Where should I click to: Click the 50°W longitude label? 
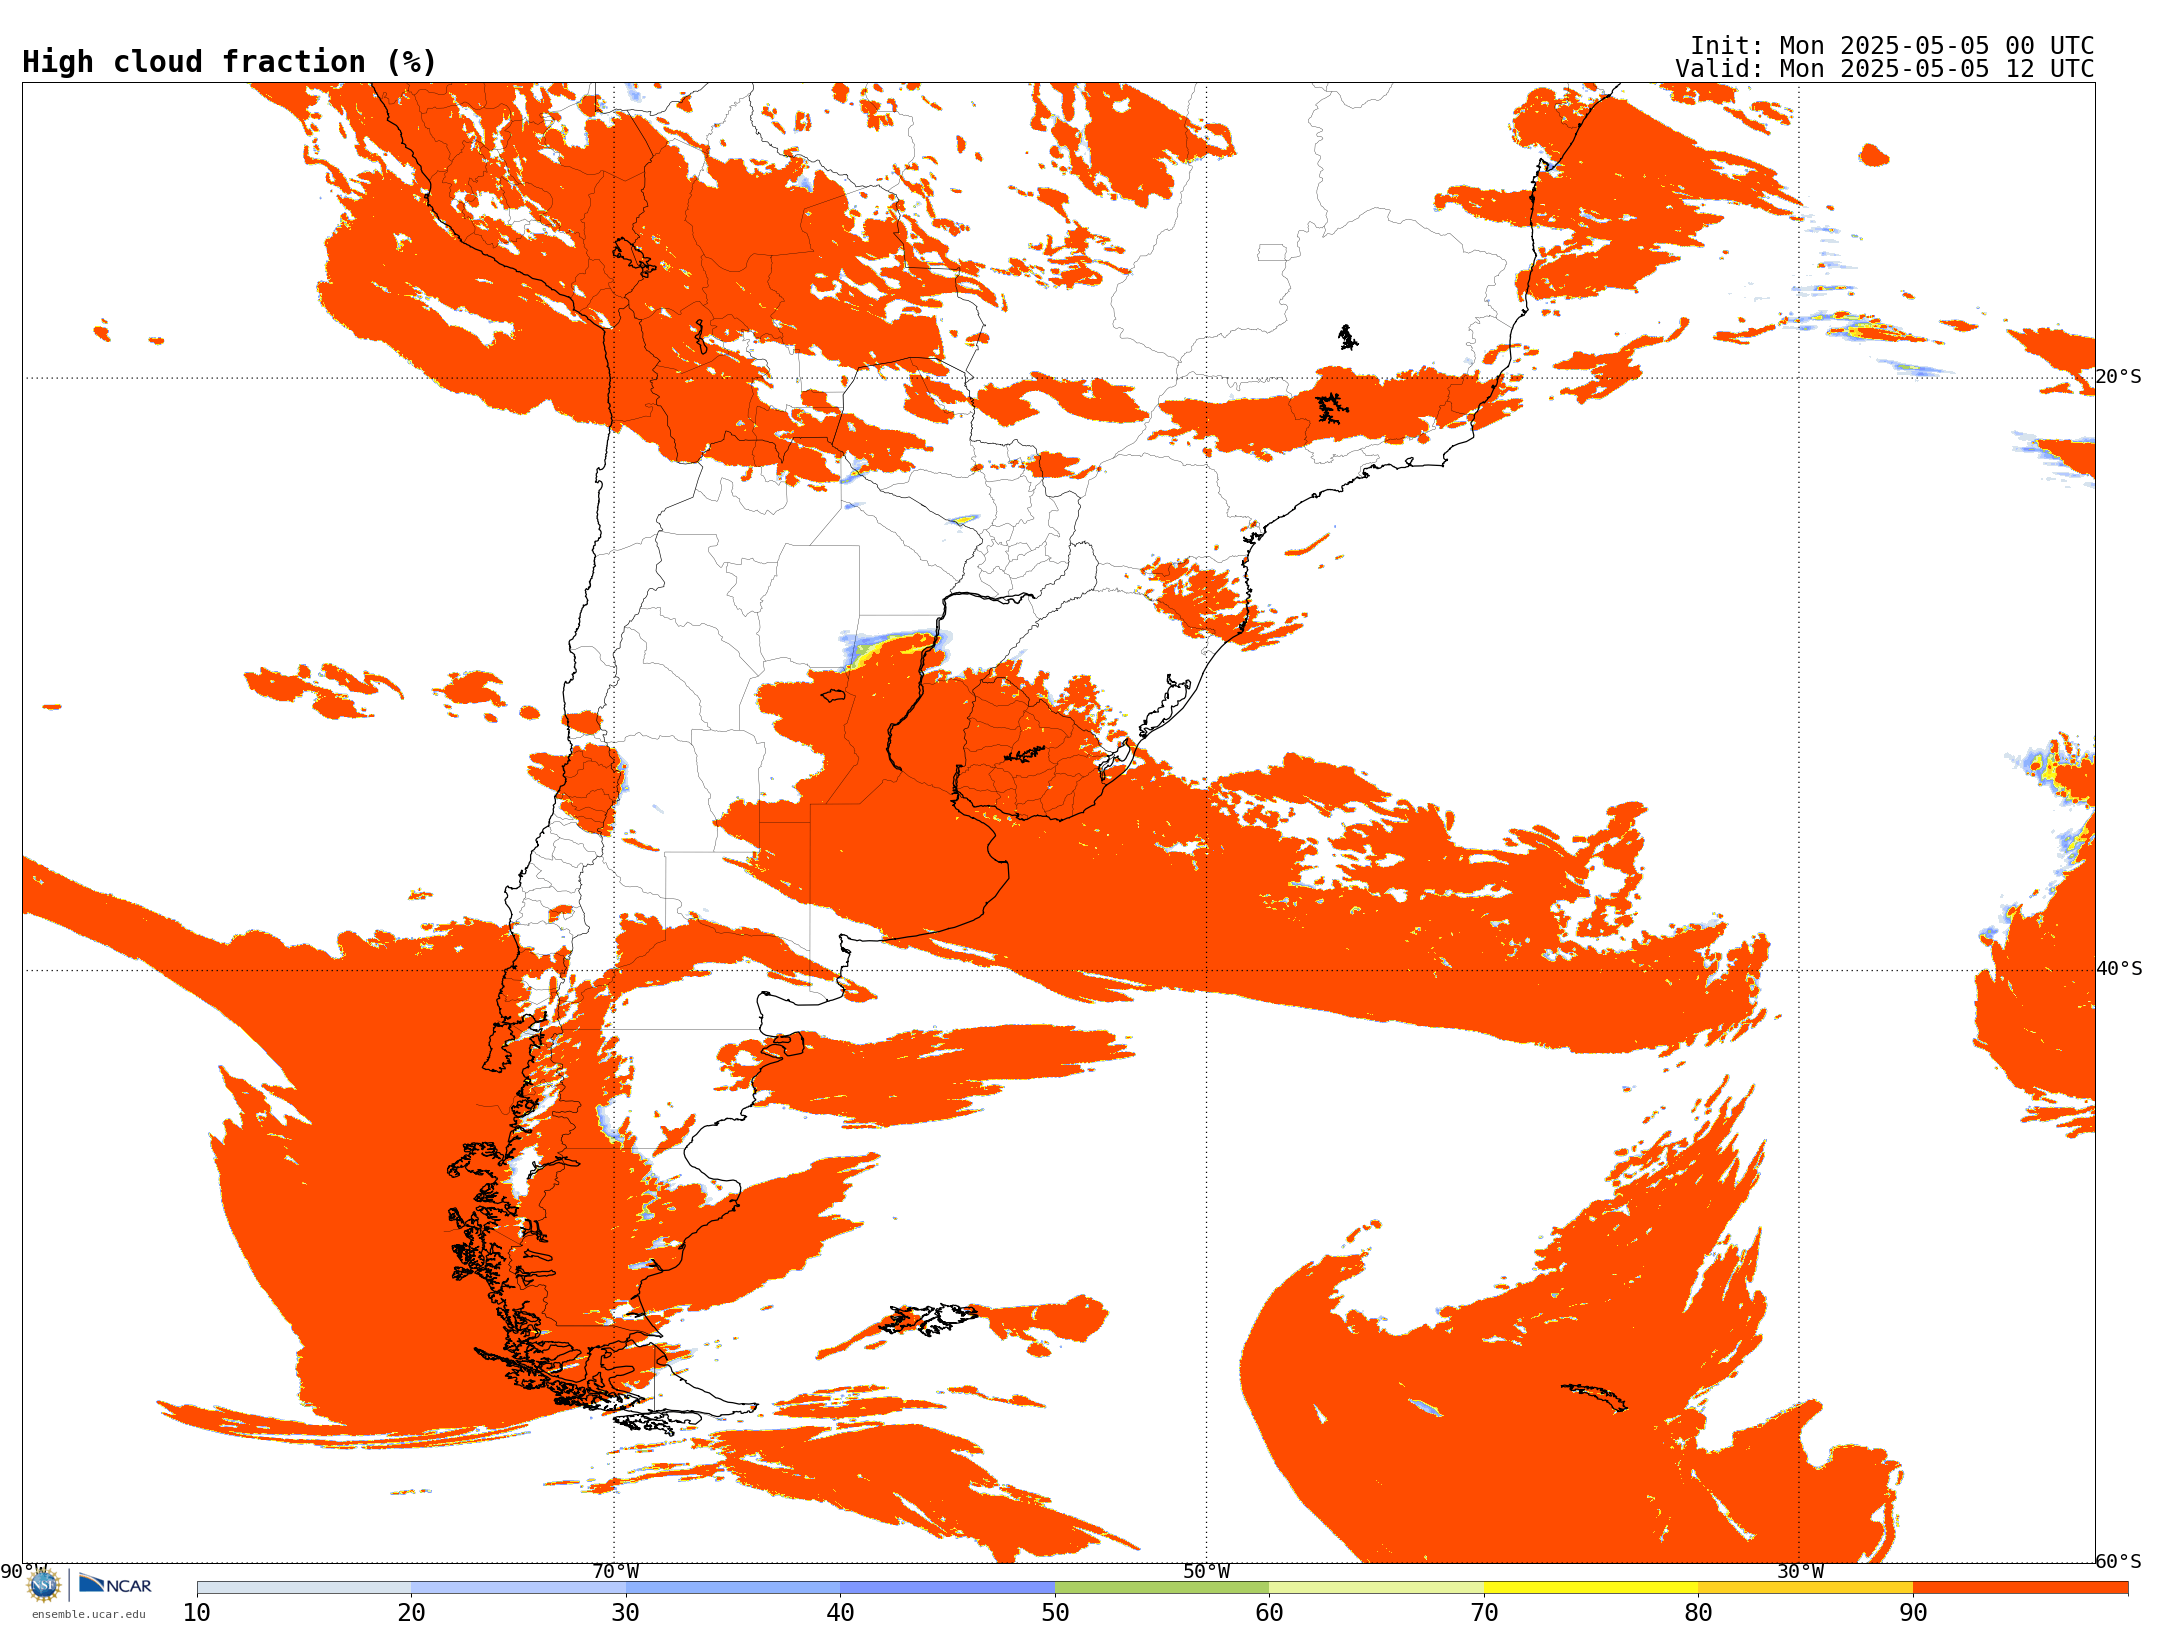click(1207, 1572)
